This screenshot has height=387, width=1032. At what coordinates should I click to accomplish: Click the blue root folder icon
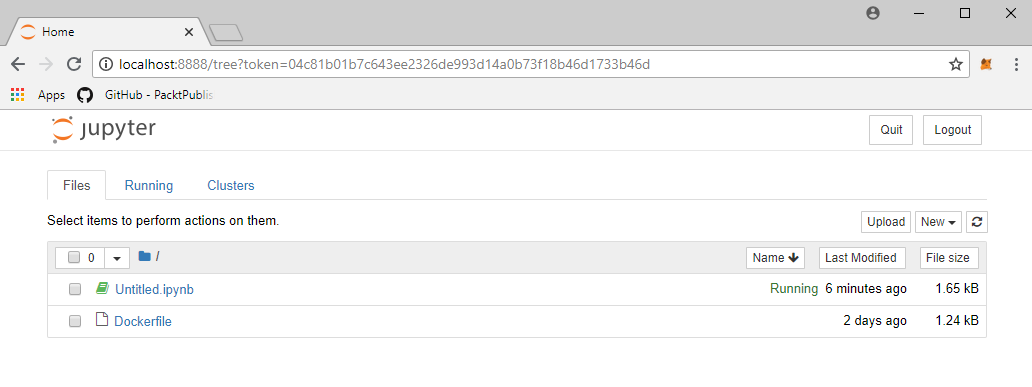[x=145, y=256]
